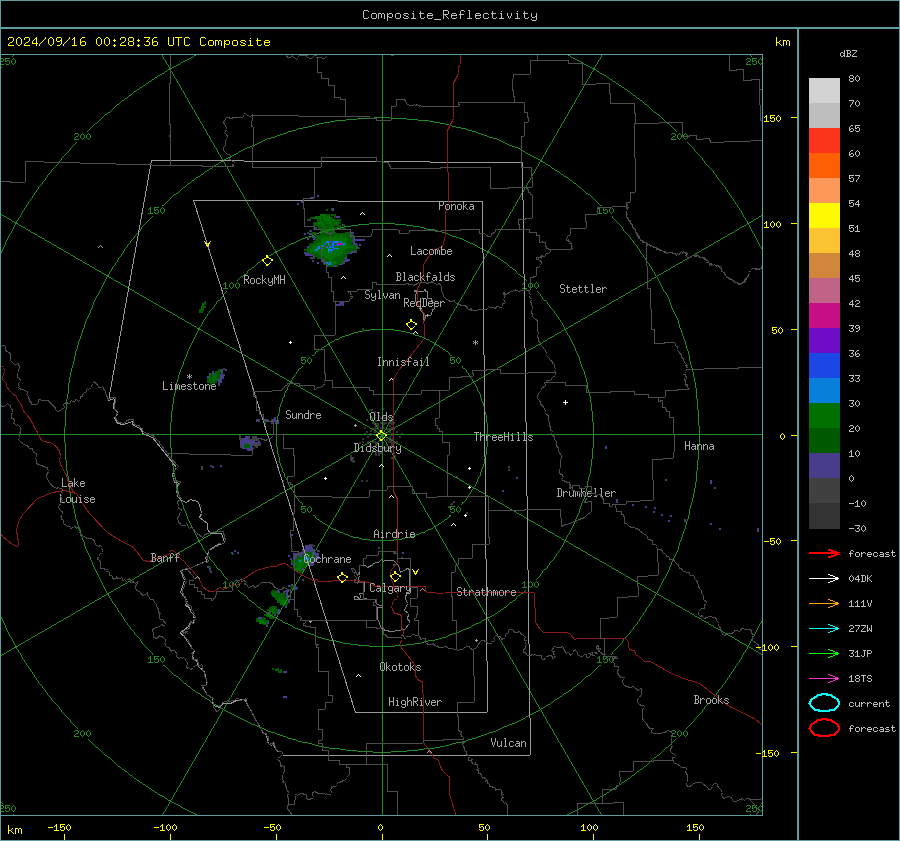Select the Didsbury label
Screen dimensions: 900x841
pyautogui.click(x=377, y=448)
